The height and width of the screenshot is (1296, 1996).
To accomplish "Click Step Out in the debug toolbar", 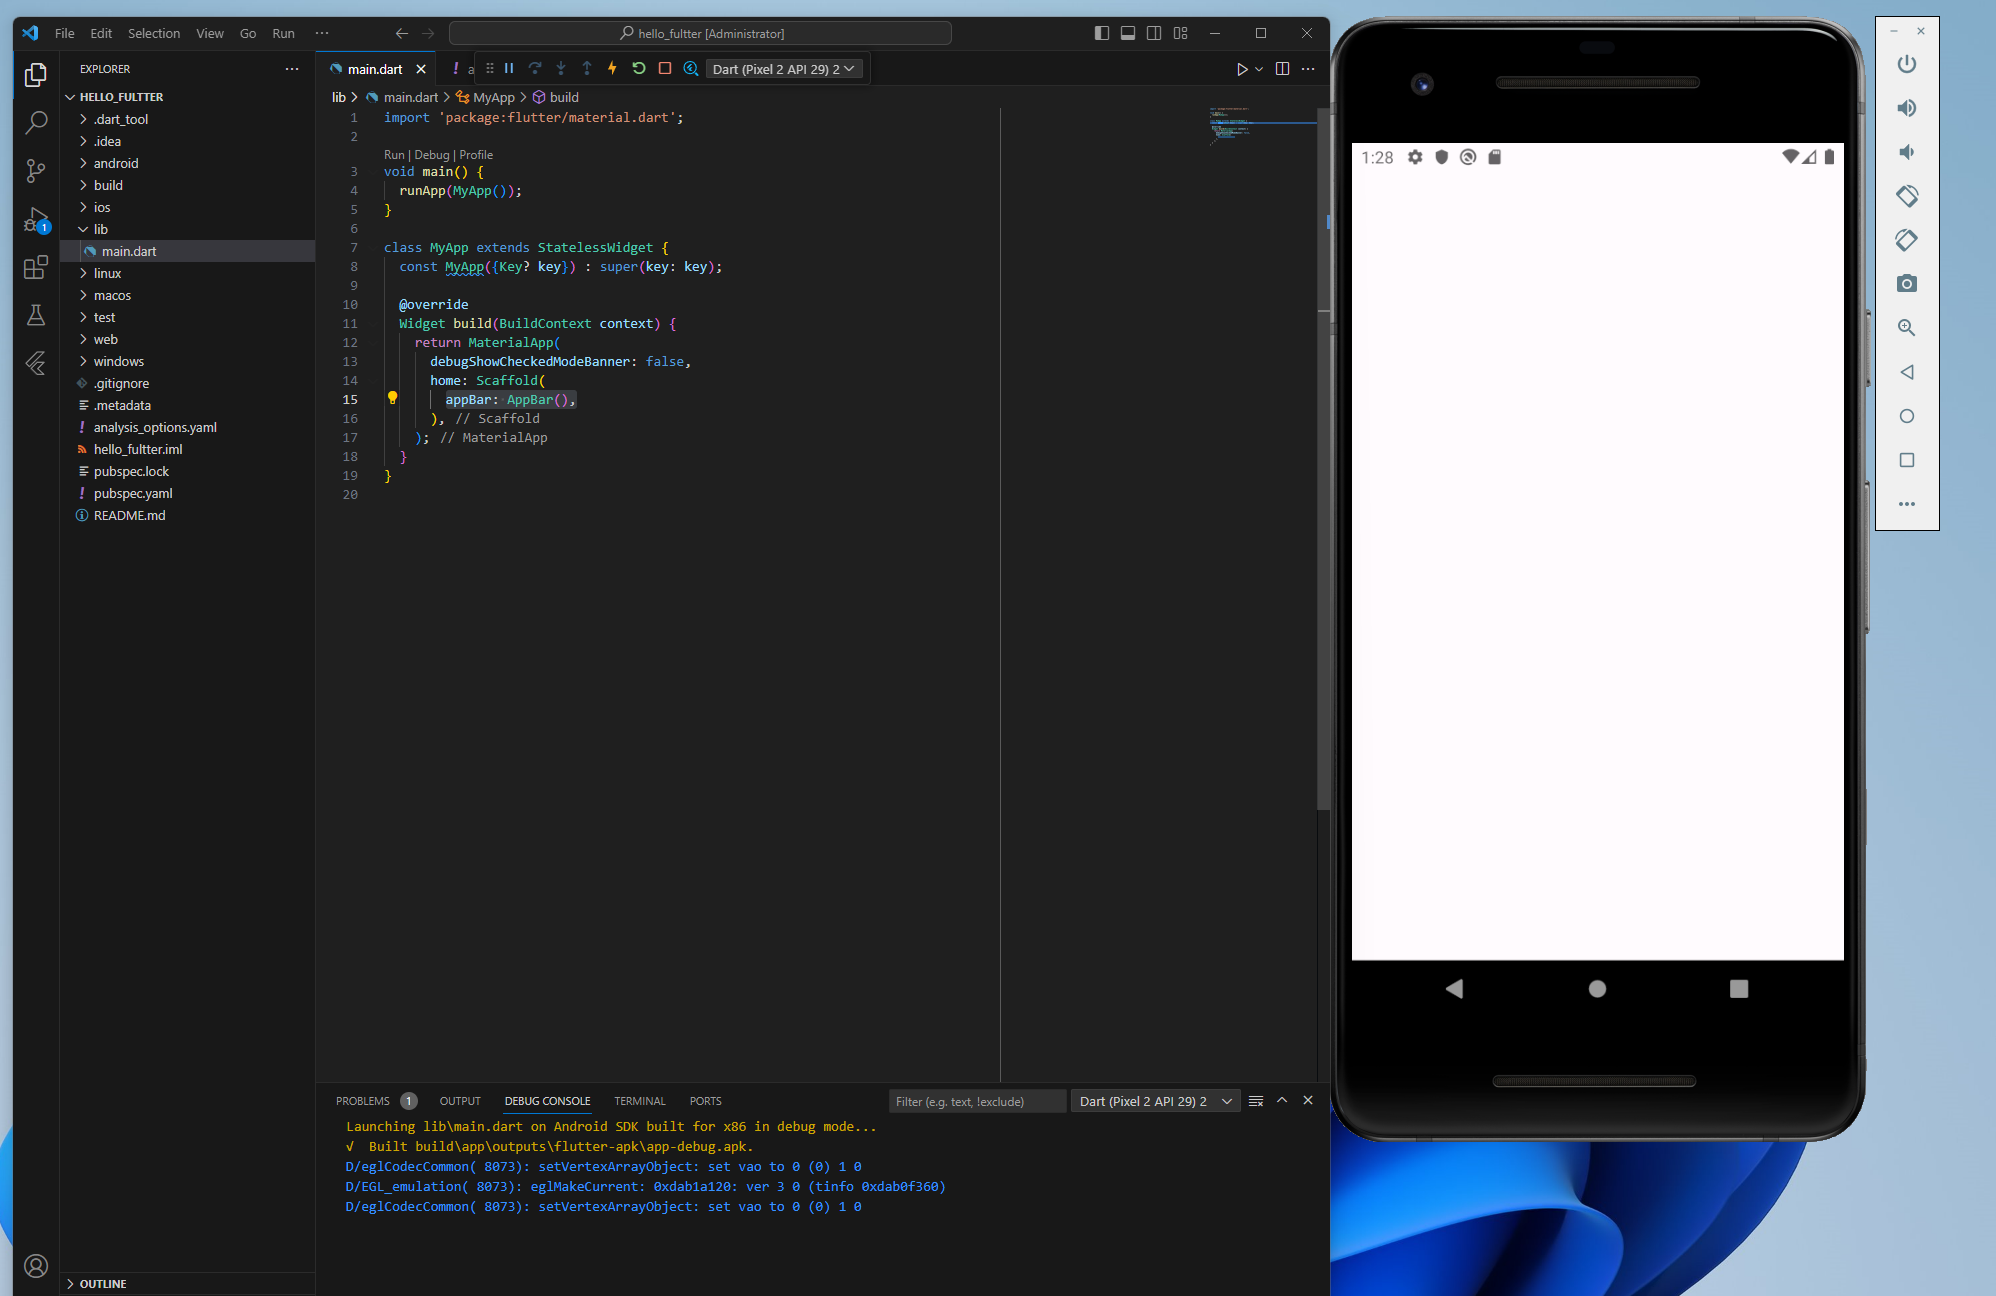I will 587,69.
